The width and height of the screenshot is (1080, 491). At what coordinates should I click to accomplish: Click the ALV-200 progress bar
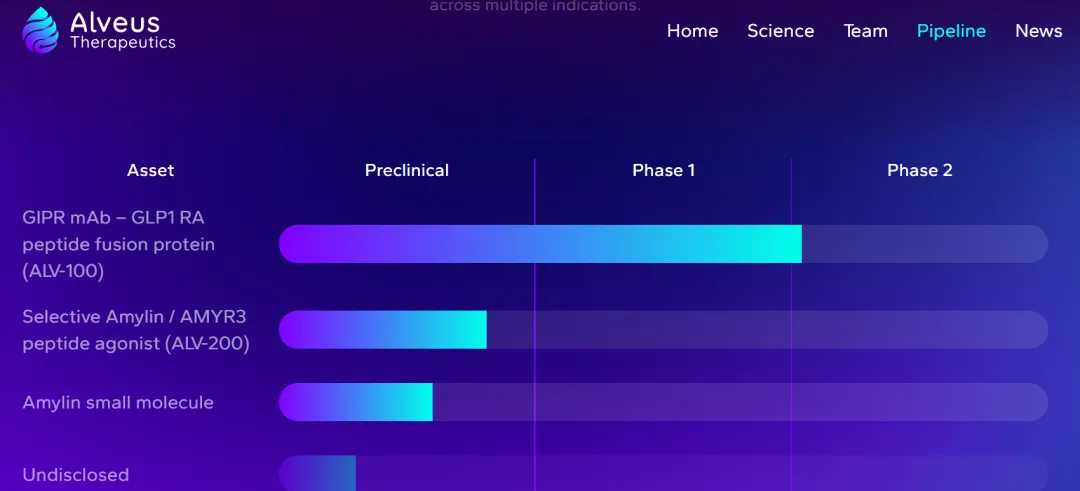(383, 330)
